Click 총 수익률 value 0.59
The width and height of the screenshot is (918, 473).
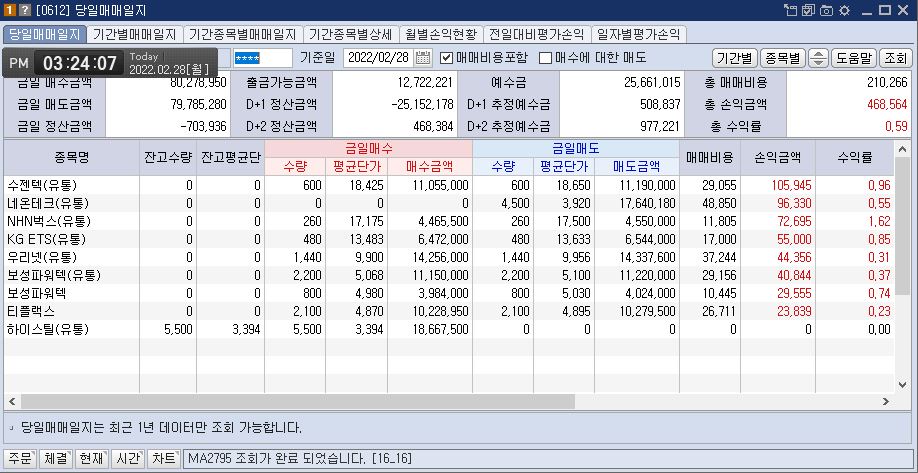pos(896,126)
